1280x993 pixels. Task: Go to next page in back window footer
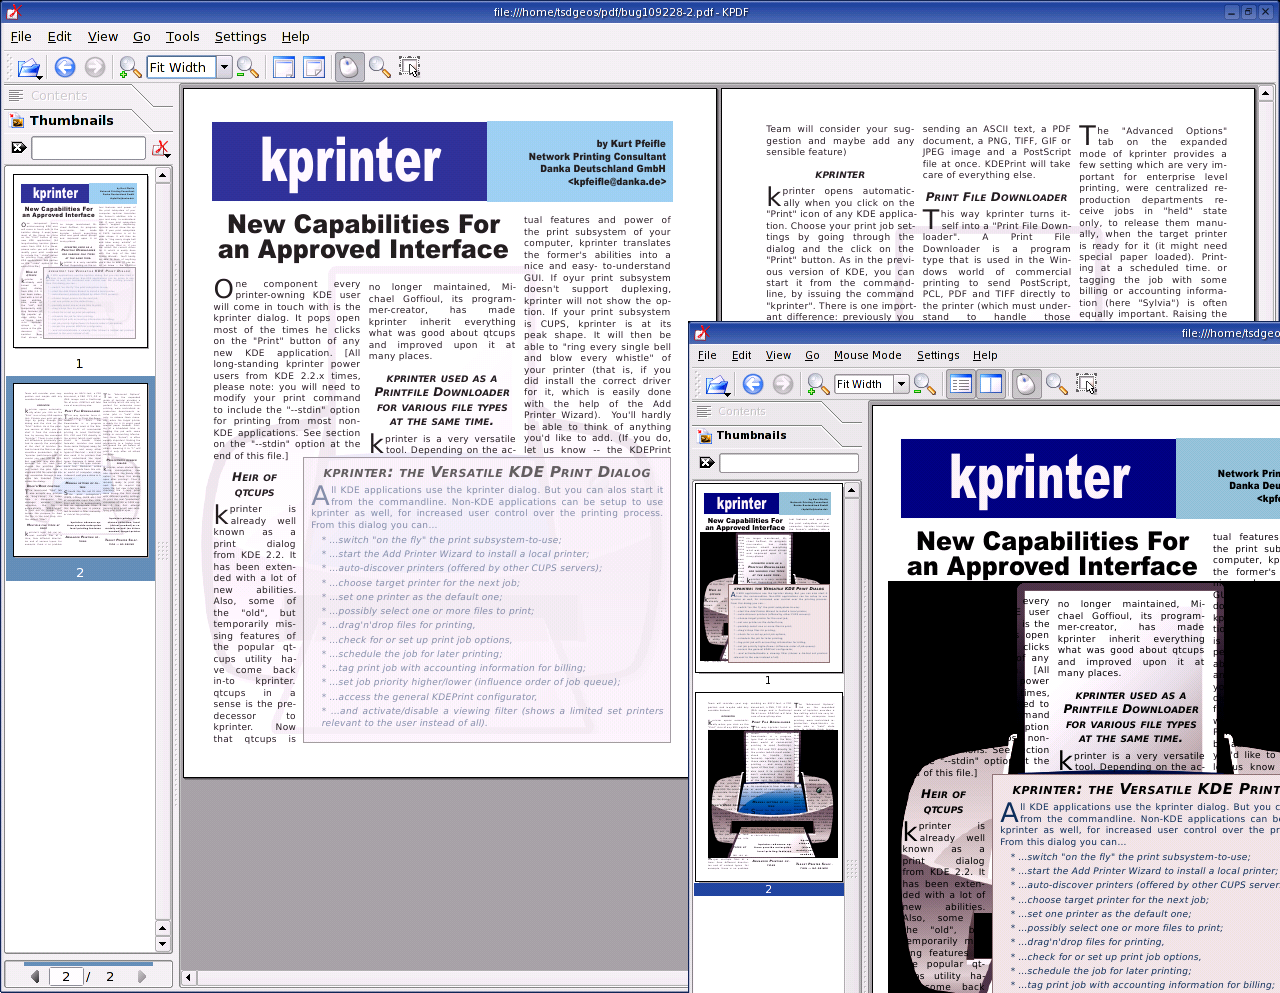[141, 976]
